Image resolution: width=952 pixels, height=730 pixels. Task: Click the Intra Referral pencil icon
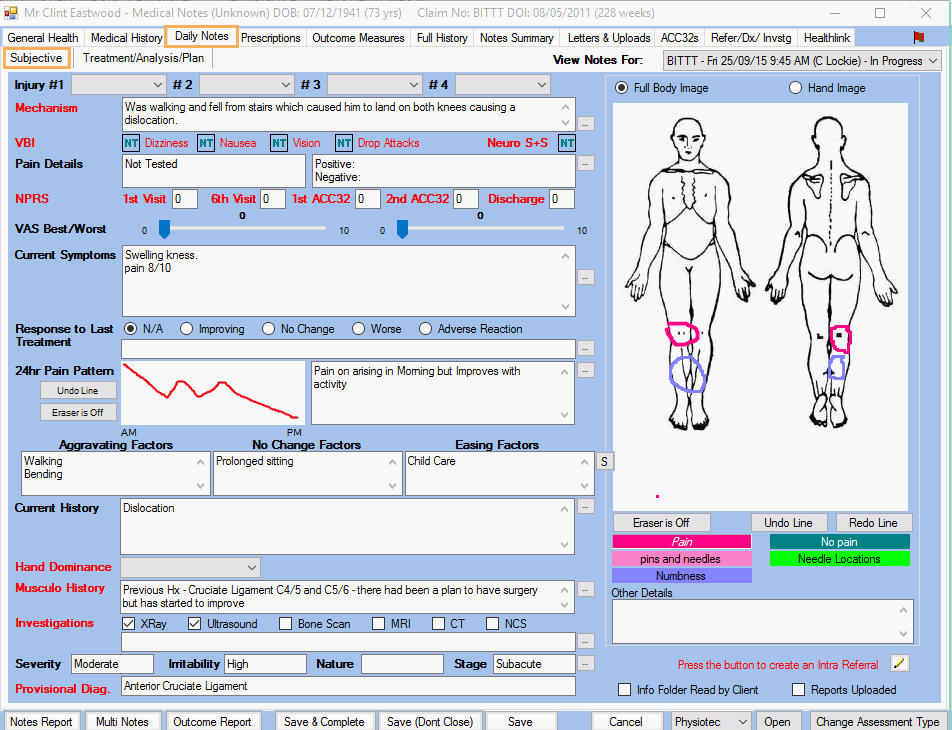pos(899,663)
